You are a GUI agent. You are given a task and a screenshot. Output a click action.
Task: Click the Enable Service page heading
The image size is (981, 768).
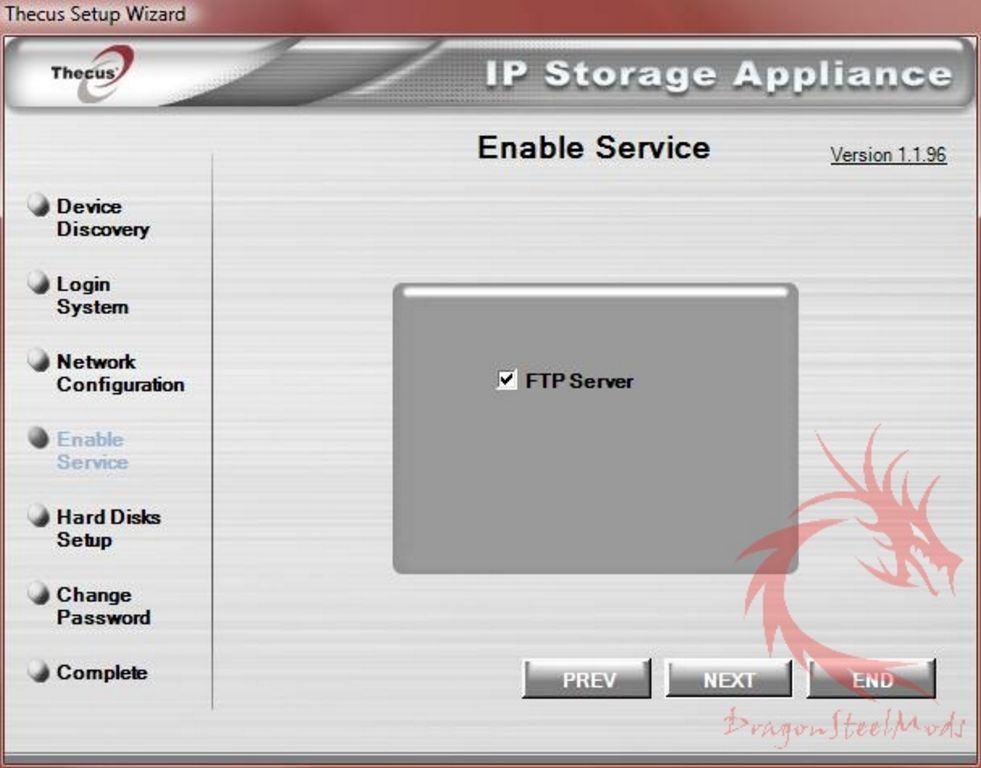coord(594,148)
